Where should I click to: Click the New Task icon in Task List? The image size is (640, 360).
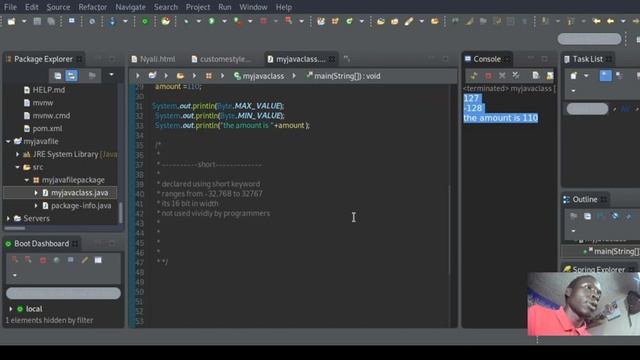[574, 76]
